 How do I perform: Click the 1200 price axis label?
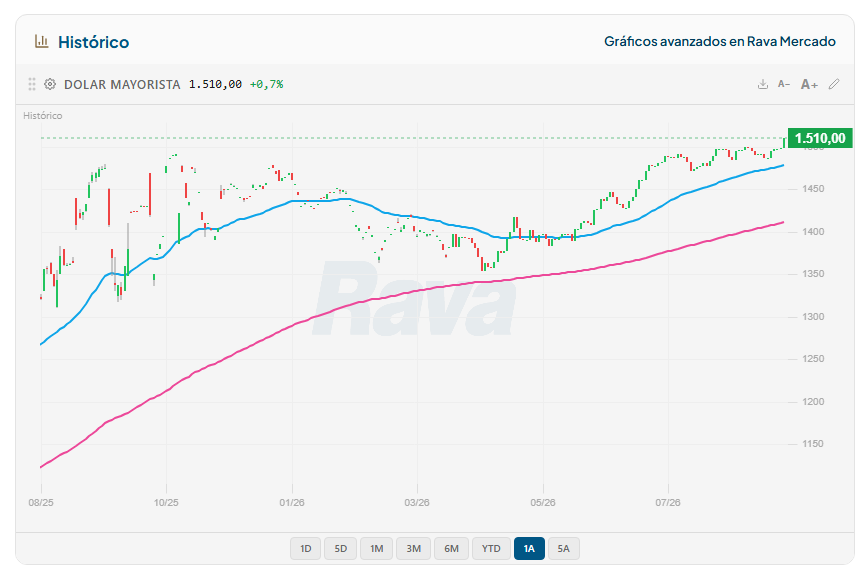[x=813, y=401]
